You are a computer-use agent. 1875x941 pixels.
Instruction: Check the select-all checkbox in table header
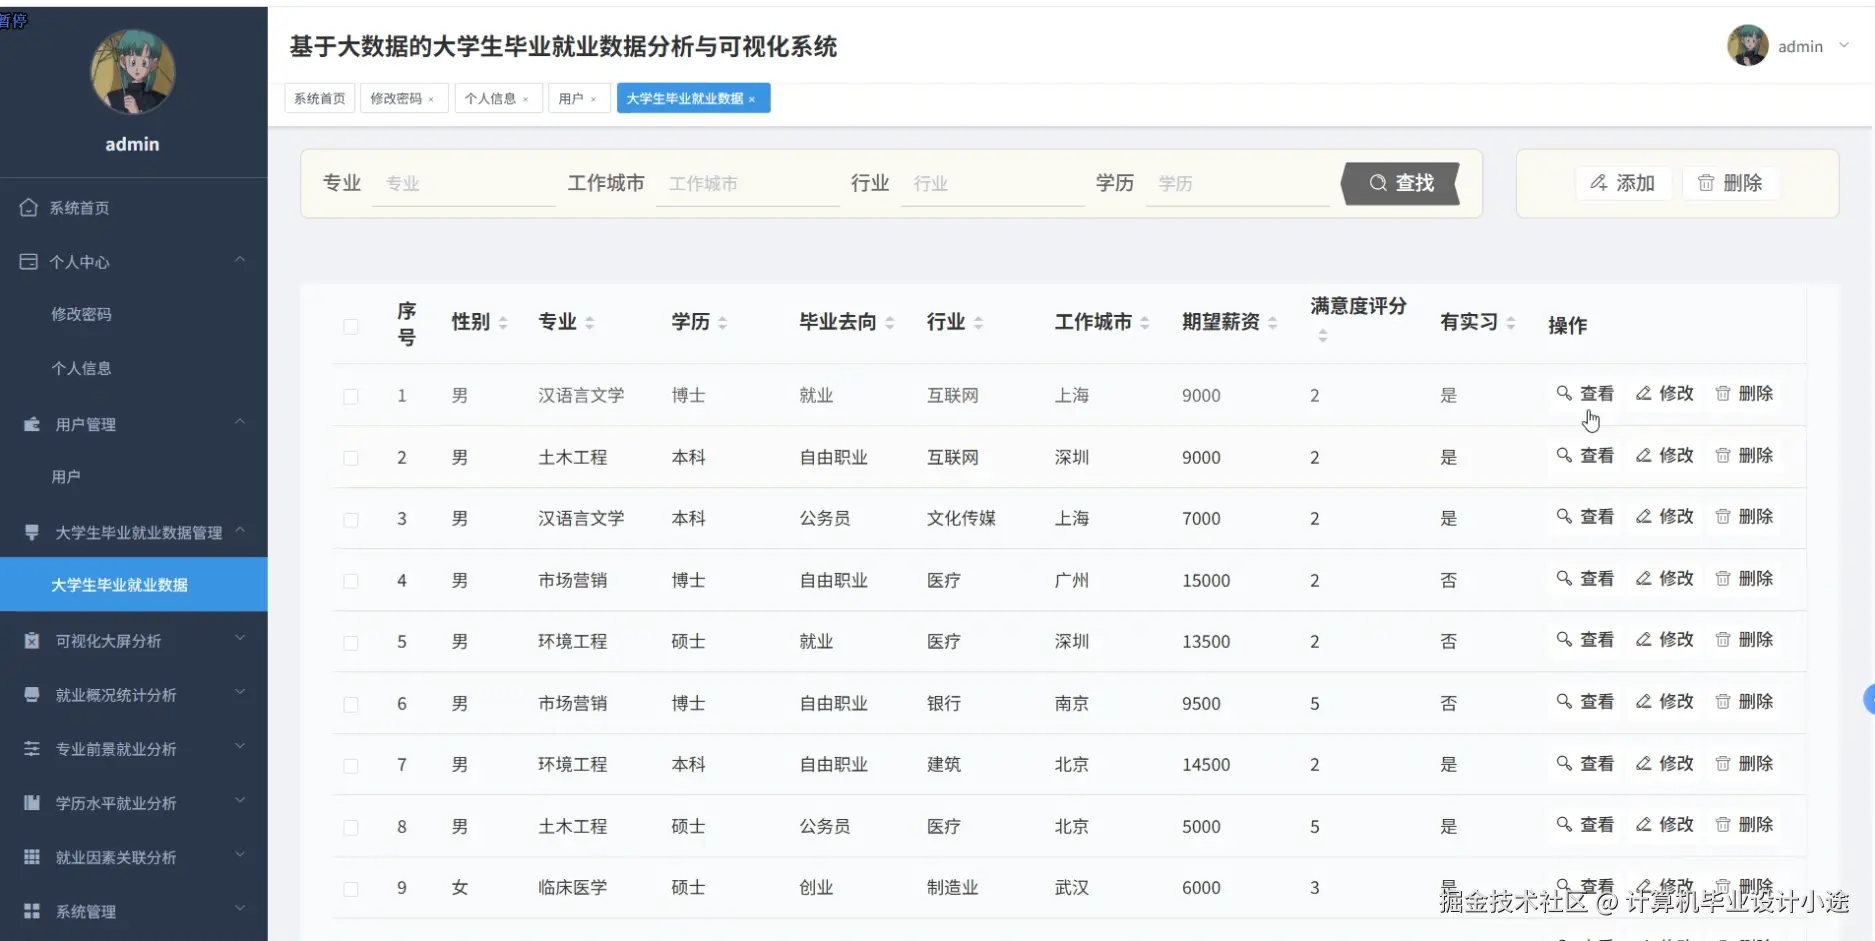(351, 326)
